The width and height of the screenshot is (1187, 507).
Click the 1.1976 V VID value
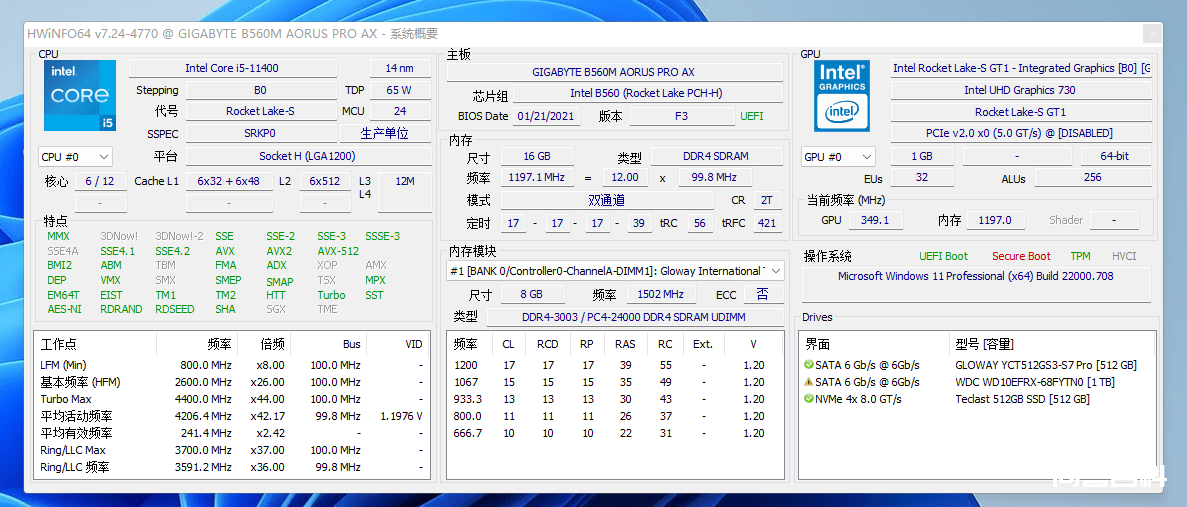click(401, 416)
